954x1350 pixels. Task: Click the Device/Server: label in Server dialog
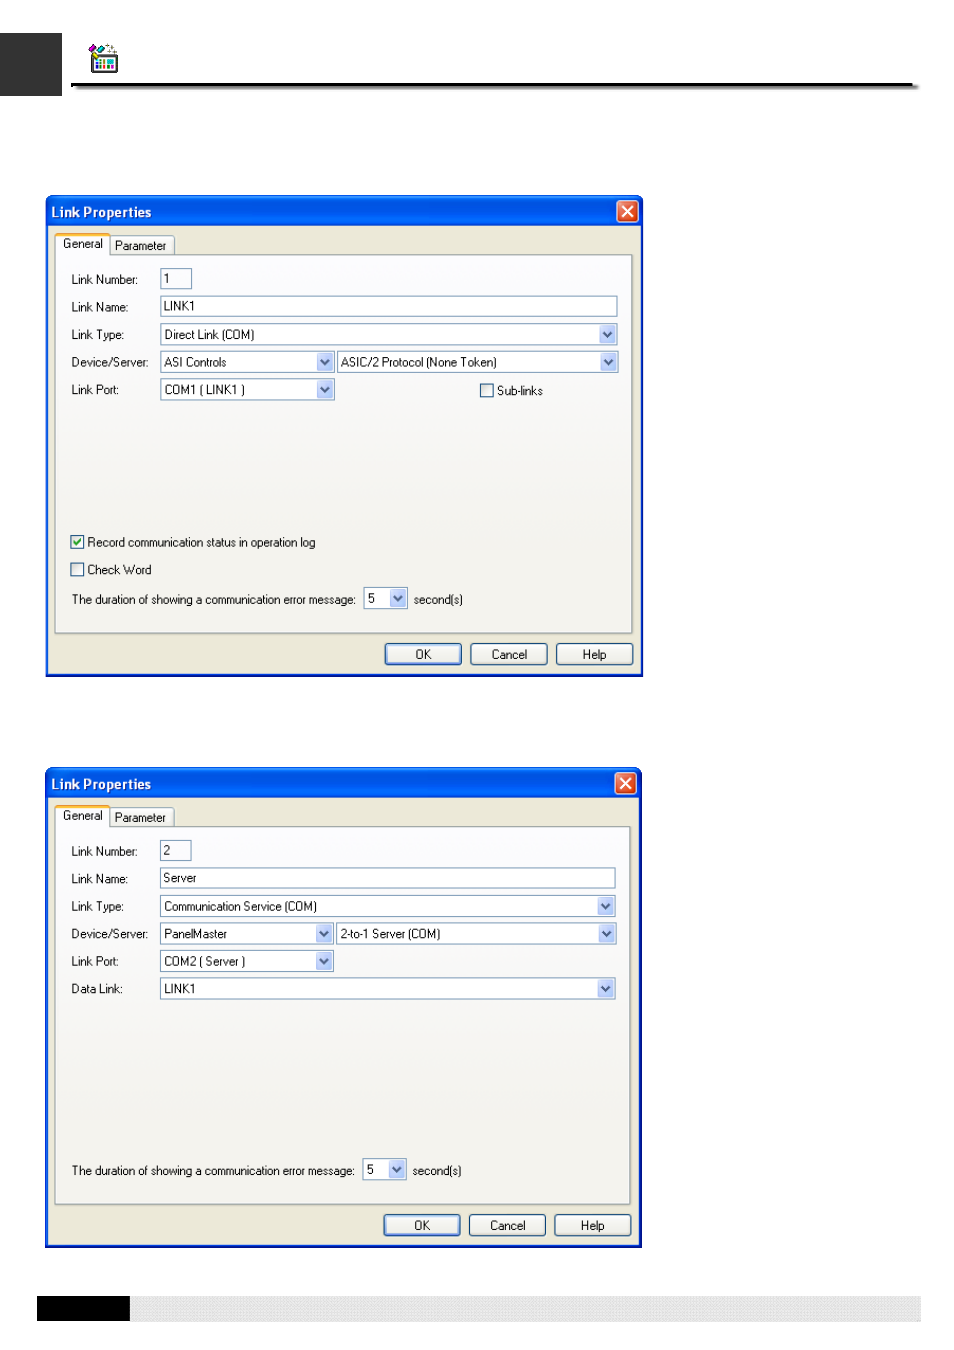[x=110, y=934]
